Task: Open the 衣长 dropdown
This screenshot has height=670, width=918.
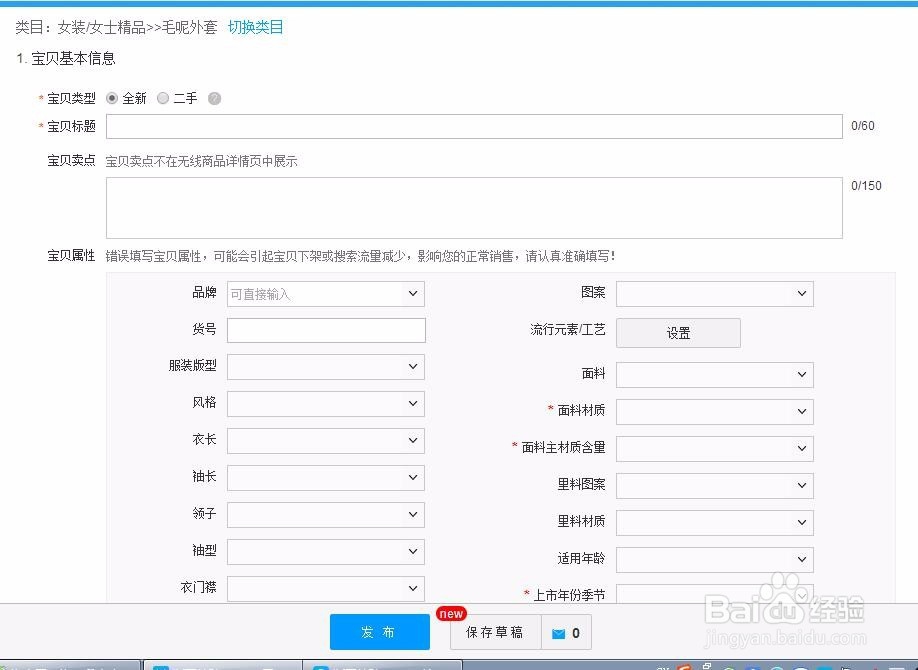Action: pyautogui.click(x=326, y=441)
